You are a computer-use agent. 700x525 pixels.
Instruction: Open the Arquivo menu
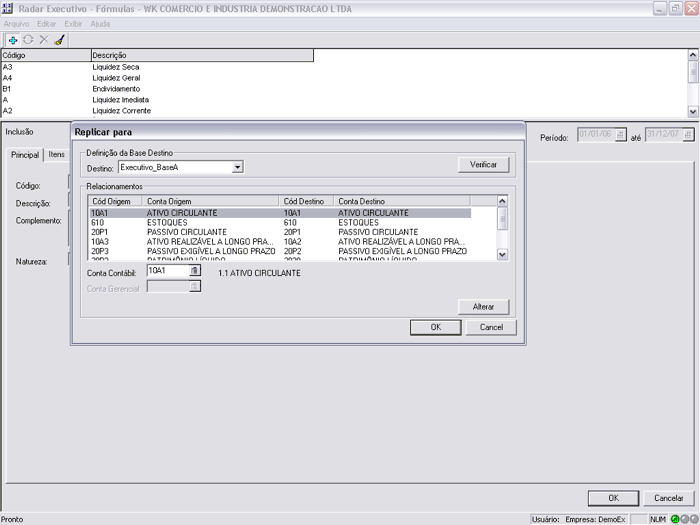(16, 23)
